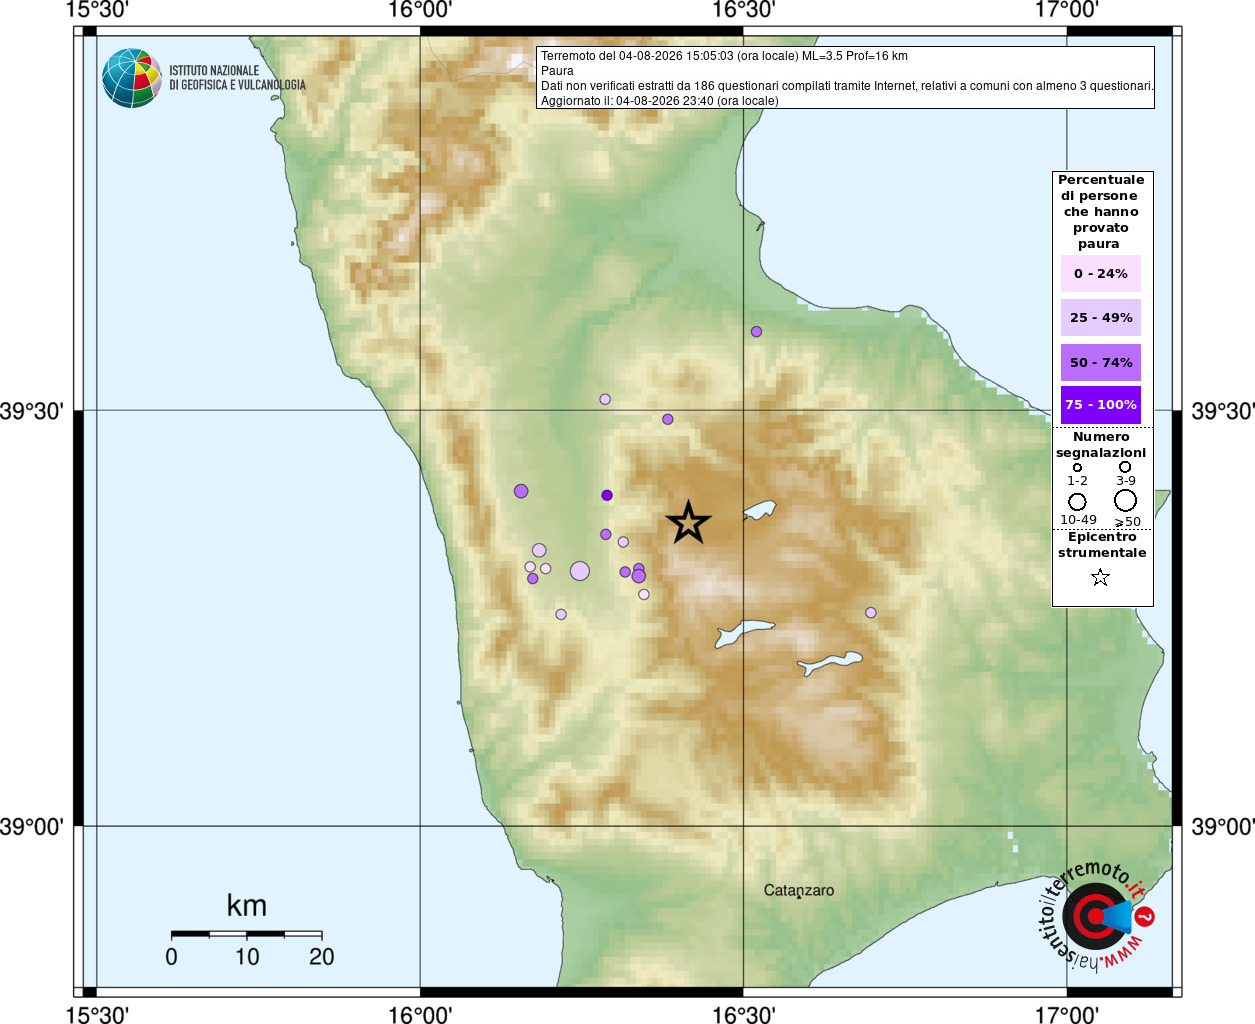Click the 10-49 reports circle in legend
The width and height of the screenshot is (1255, 1024).
tap(1077, 501)
